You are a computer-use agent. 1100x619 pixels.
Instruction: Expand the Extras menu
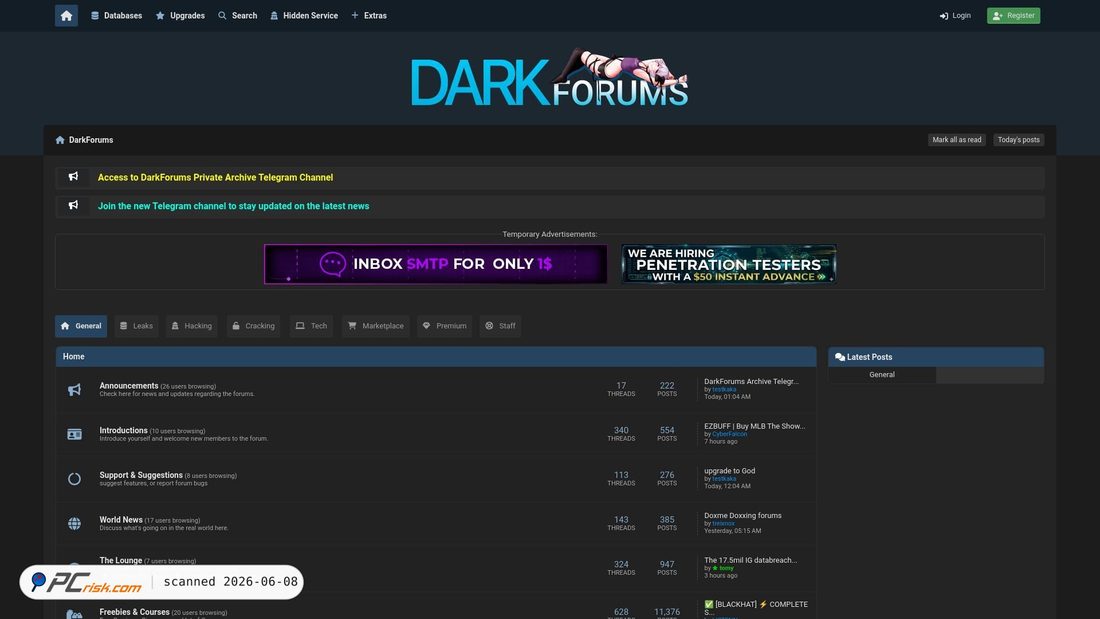click(369, 15)
